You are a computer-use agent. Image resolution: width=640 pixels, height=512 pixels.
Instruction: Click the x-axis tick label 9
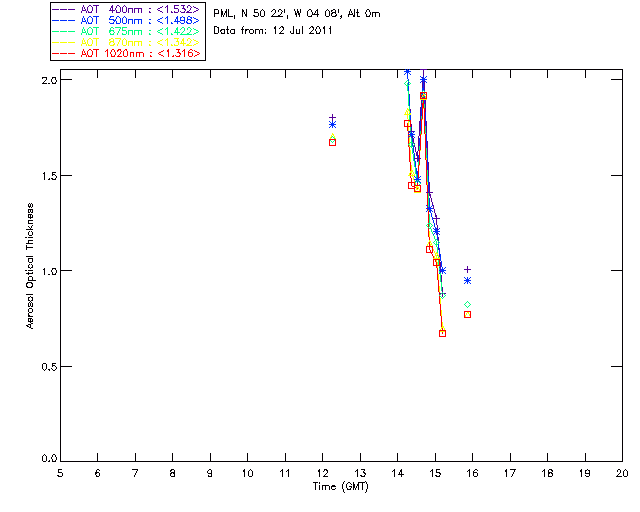tap(210, 473)
